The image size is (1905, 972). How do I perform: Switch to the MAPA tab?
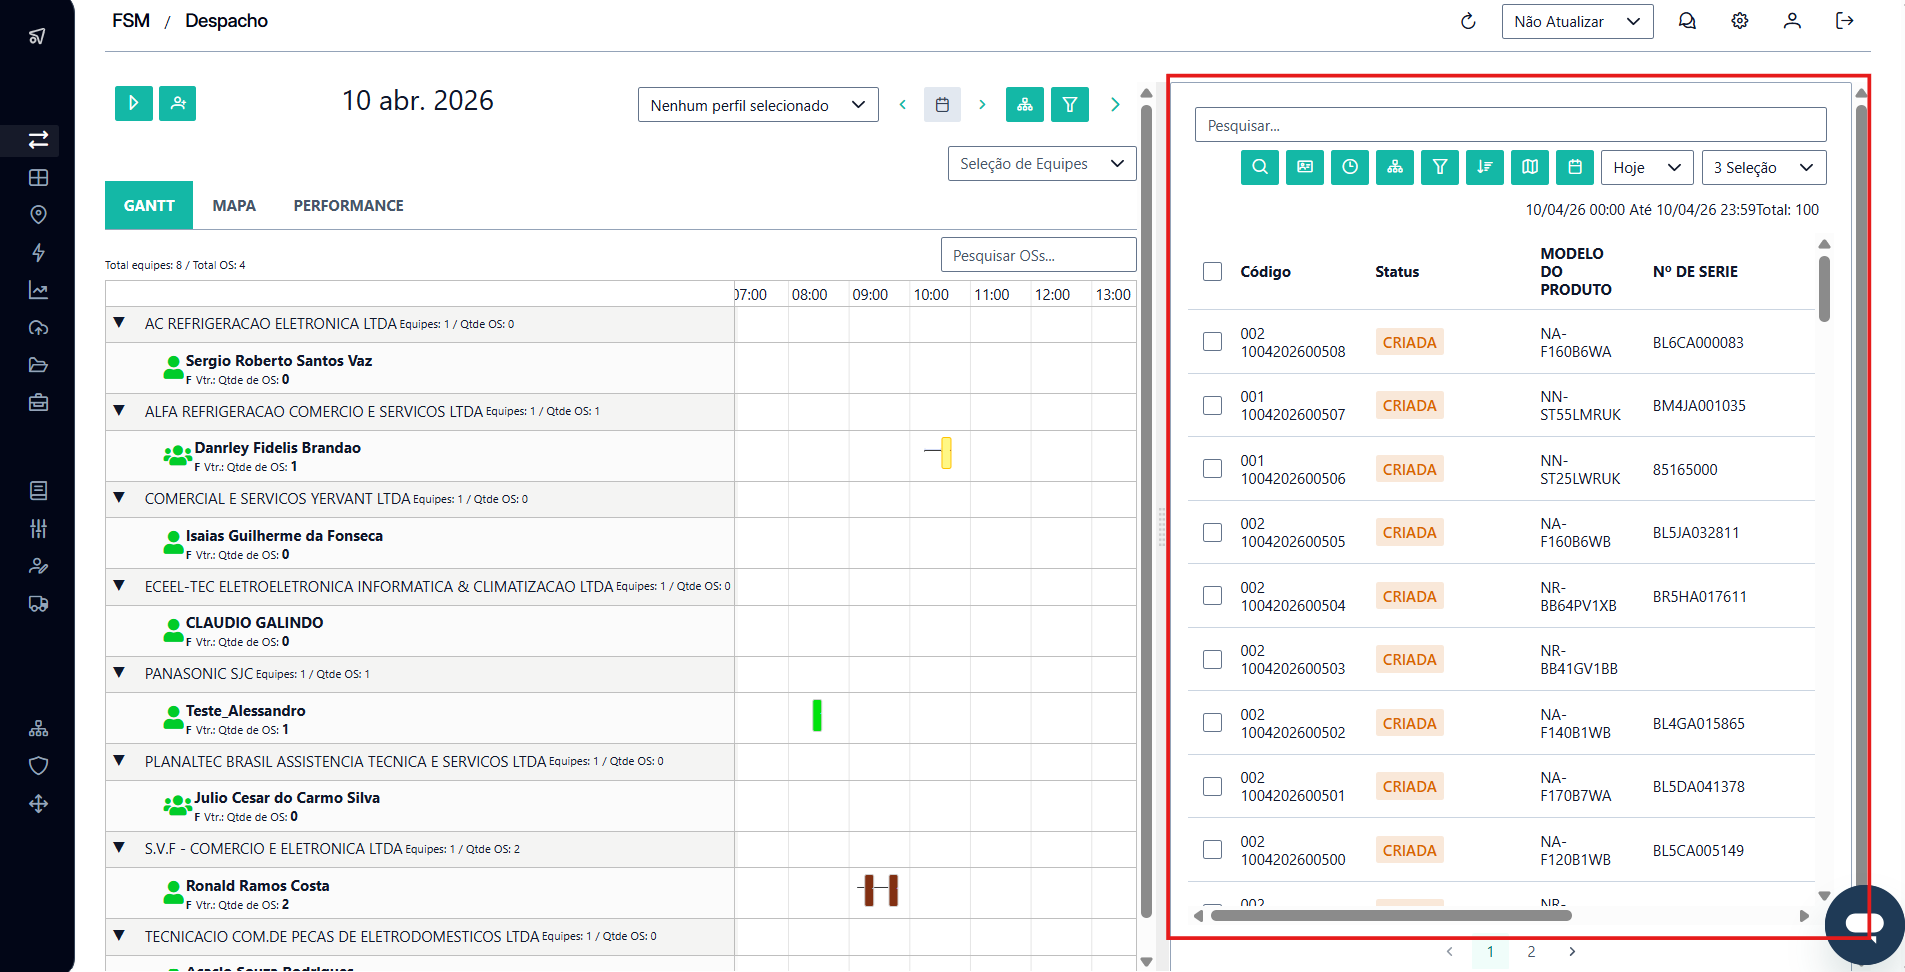tap(233, 205)
